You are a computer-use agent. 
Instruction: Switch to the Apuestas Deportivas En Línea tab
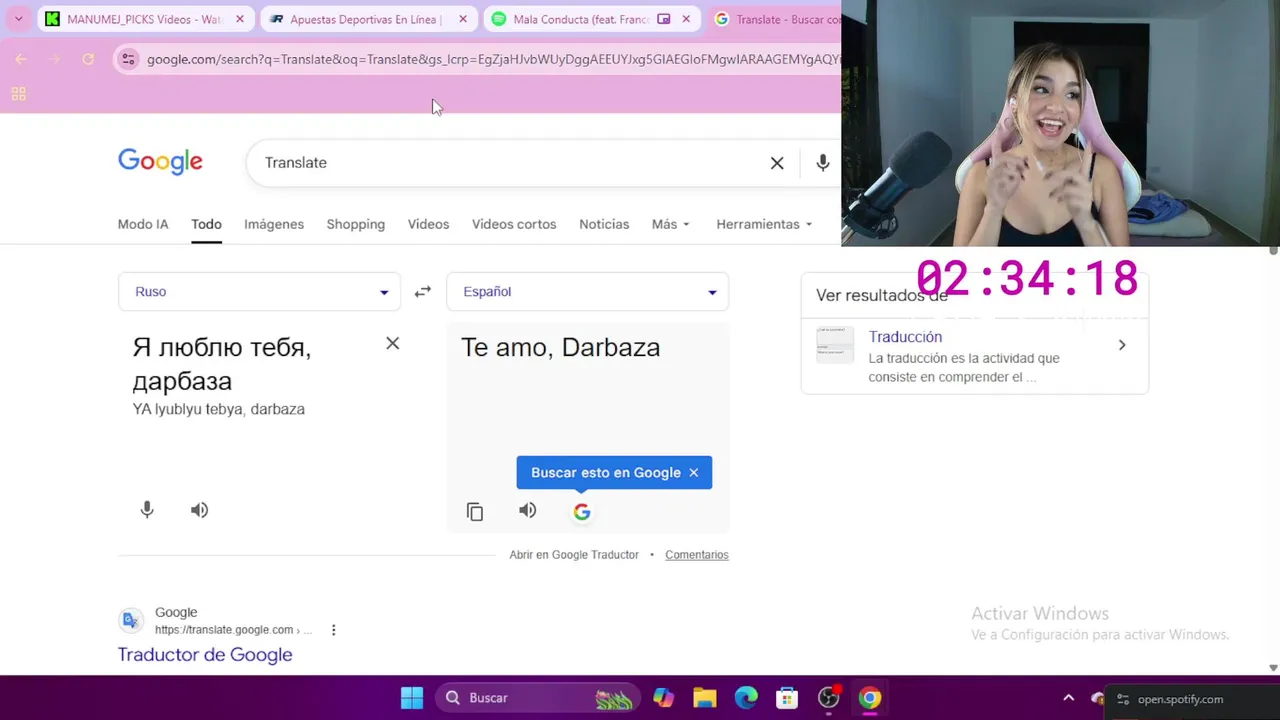[367, 19]
